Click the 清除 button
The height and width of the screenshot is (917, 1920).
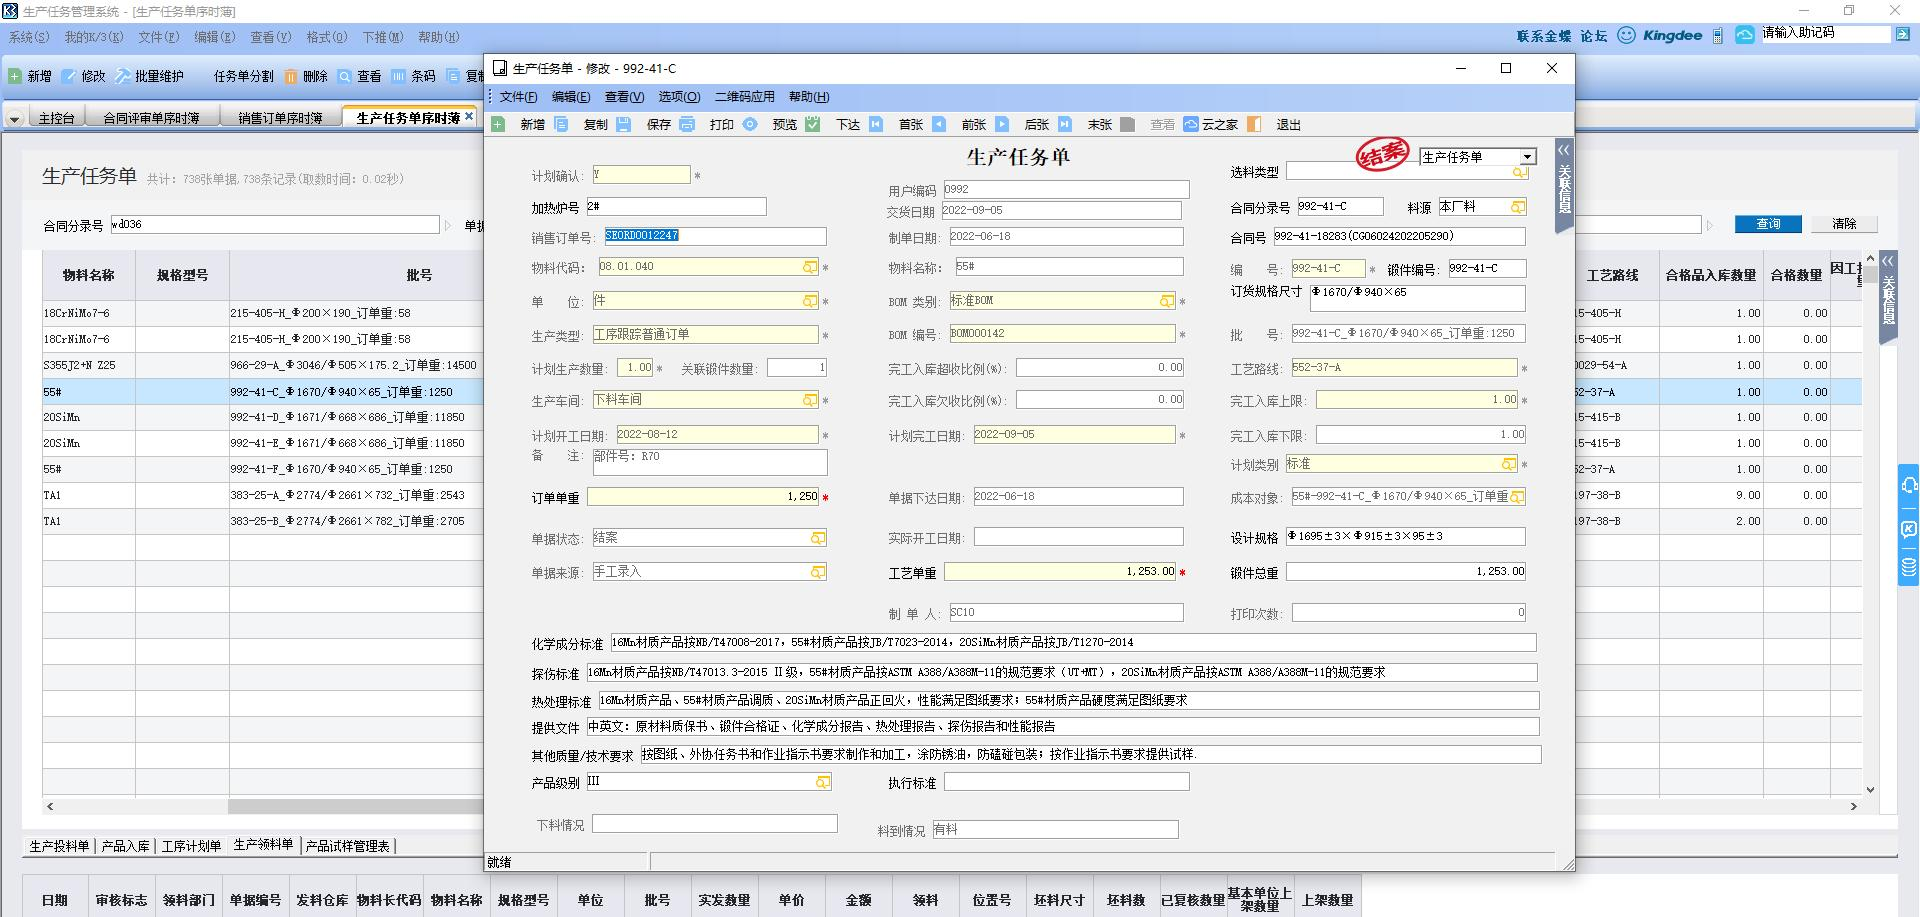[1844, 224]
